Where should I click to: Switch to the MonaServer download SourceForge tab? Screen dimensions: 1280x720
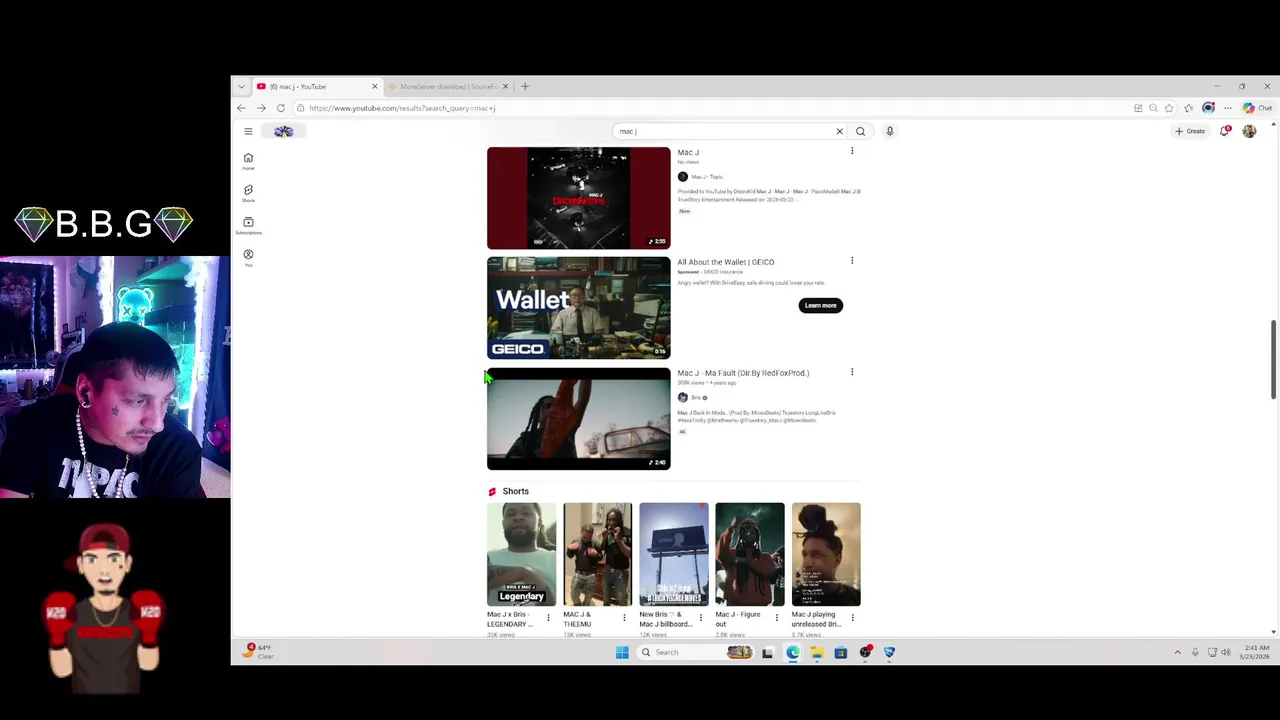click(x=447, y=86)
